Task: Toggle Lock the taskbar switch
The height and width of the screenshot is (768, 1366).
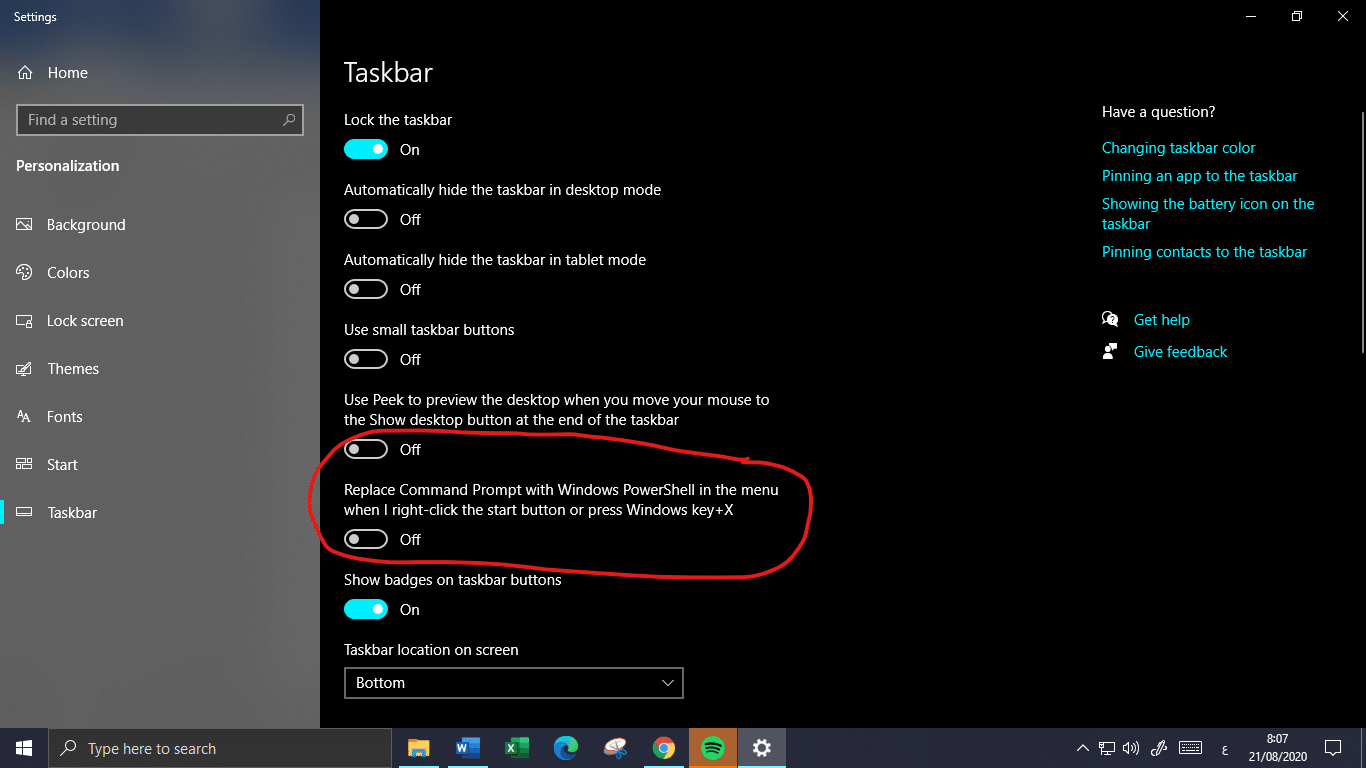Action: [x=366, y=149]
